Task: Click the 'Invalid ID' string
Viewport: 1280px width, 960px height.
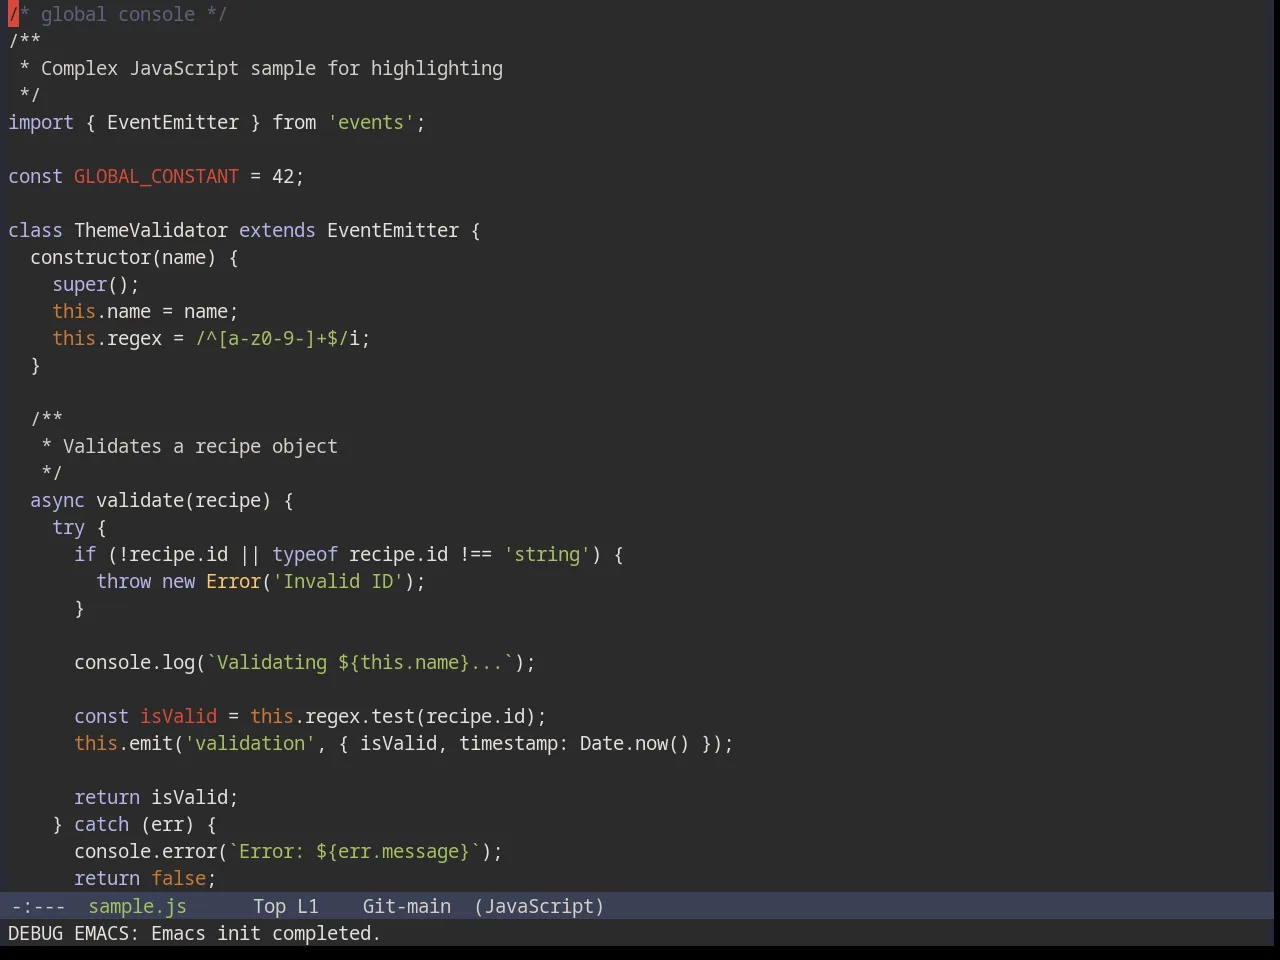Action: (338, 581)
